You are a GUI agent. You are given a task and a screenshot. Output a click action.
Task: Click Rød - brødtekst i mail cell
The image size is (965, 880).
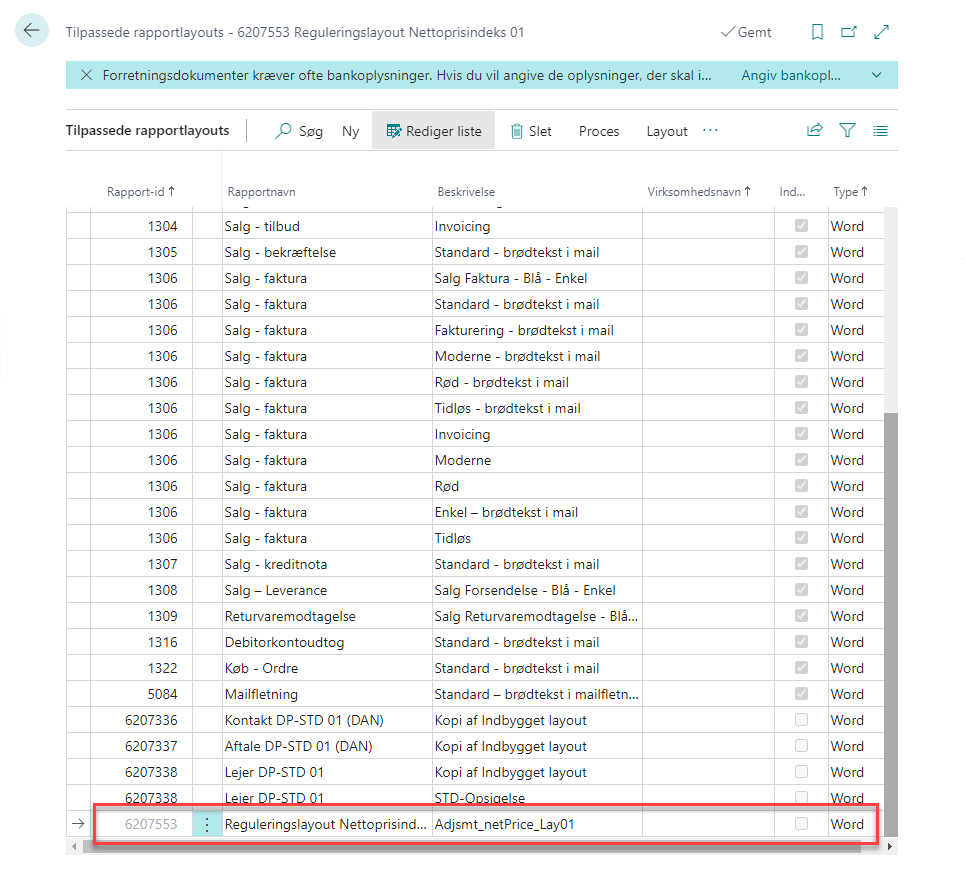tap(537, 382)
